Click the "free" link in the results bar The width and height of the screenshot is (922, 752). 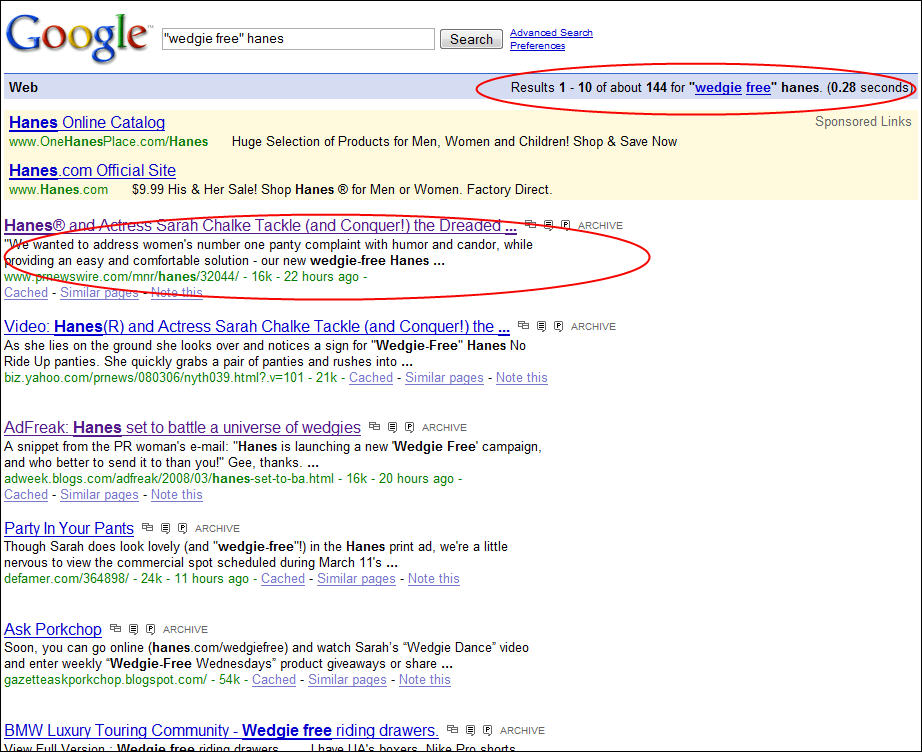pyautogui.click(x=758, y=88)
